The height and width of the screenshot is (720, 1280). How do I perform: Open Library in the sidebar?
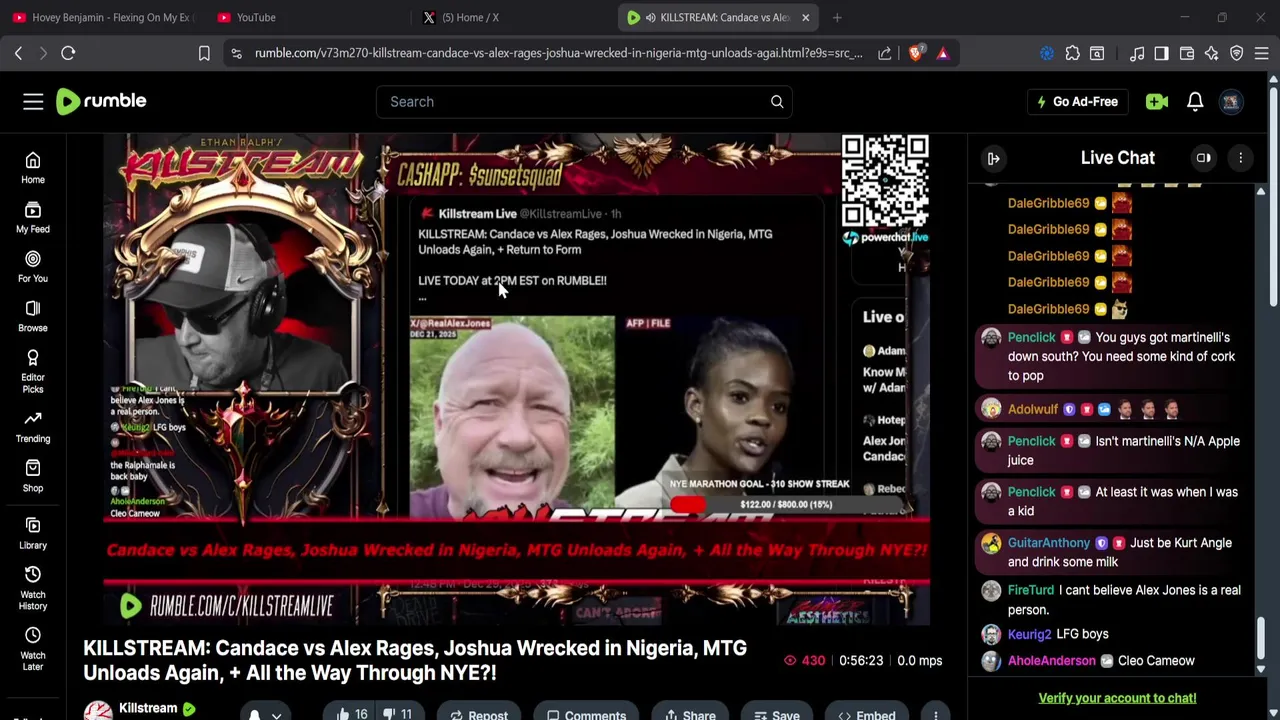tap(33, 533)
